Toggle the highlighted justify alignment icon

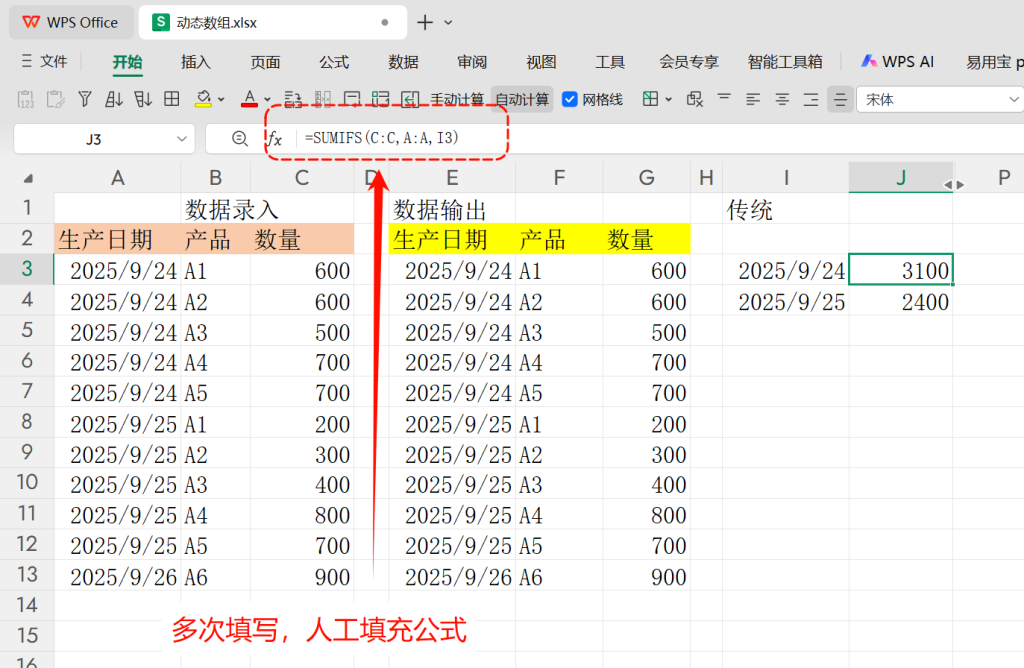pos(840,99)
